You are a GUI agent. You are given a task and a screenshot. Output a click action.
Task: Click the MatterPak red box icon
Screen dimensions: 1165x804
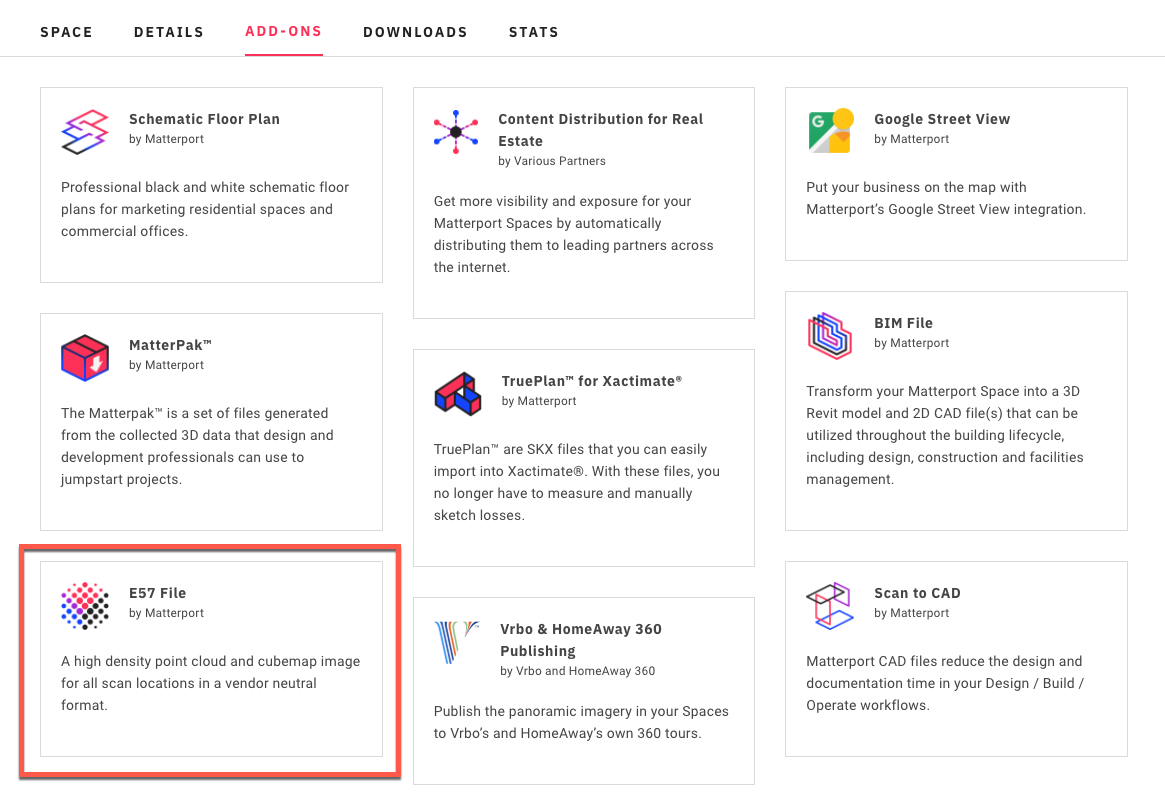(85, 358)
